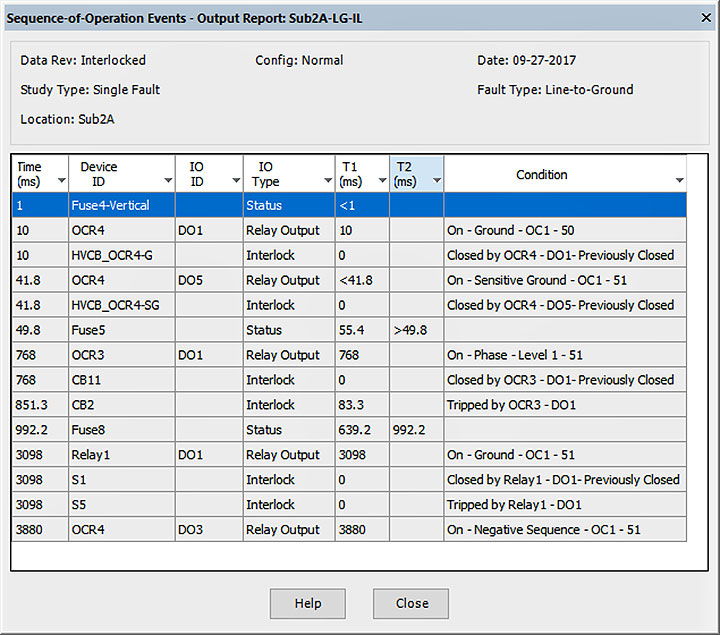The width and height of the screenshot is (720, 635).
Task: Open the Condition column filter dropdown
Action: pyautogui.click(x=679, y=182)
